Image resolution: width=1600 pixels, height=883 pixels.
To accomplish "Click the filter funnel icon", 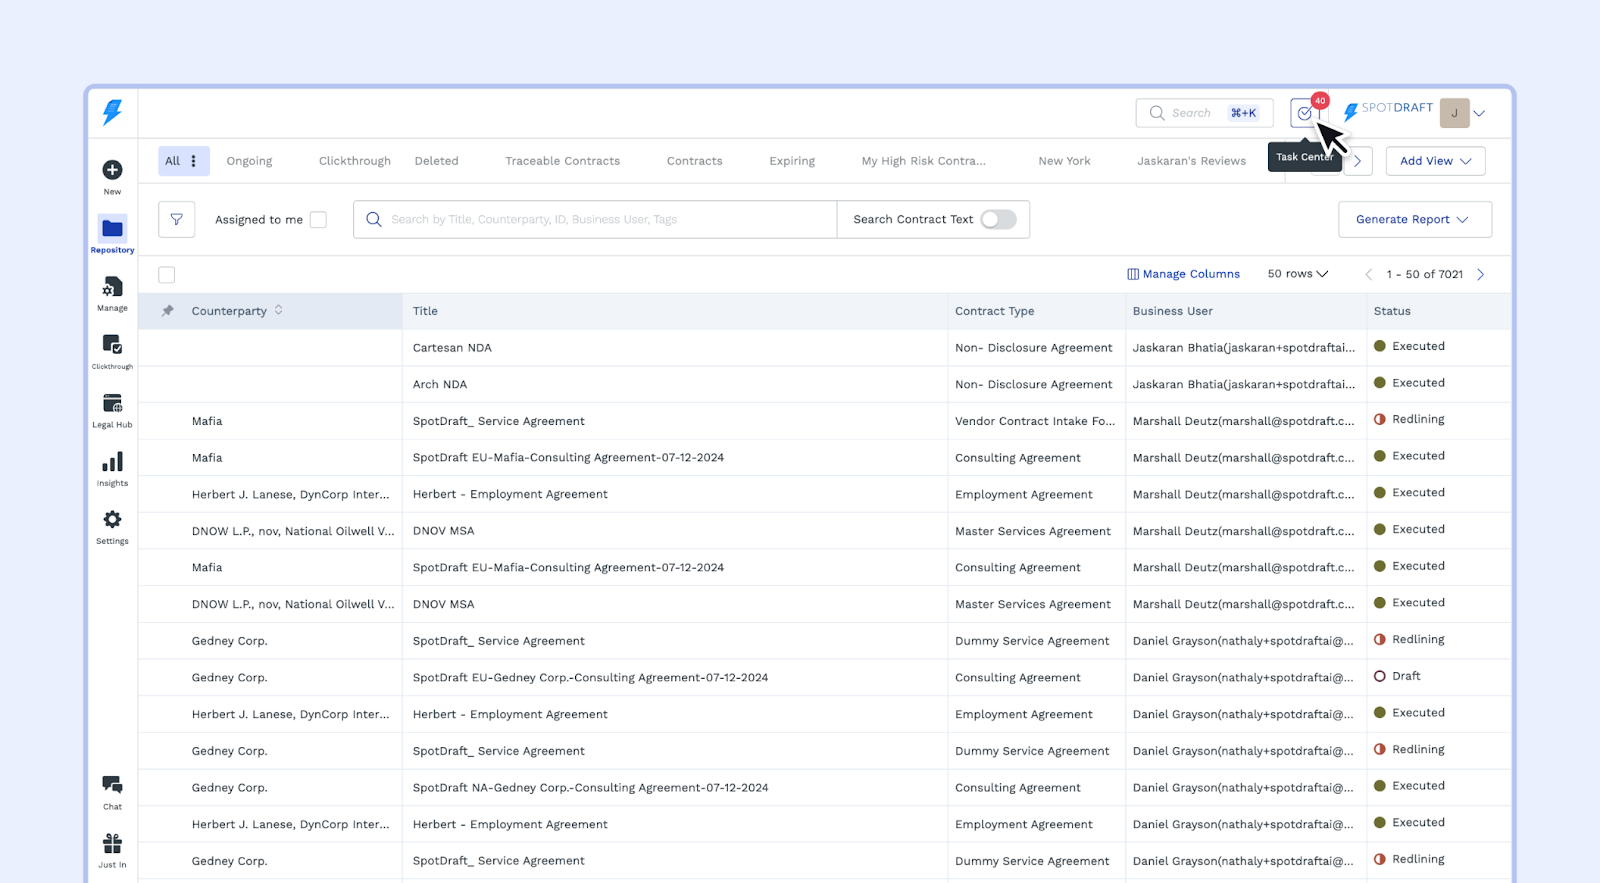I will click(x=176, y=220).
